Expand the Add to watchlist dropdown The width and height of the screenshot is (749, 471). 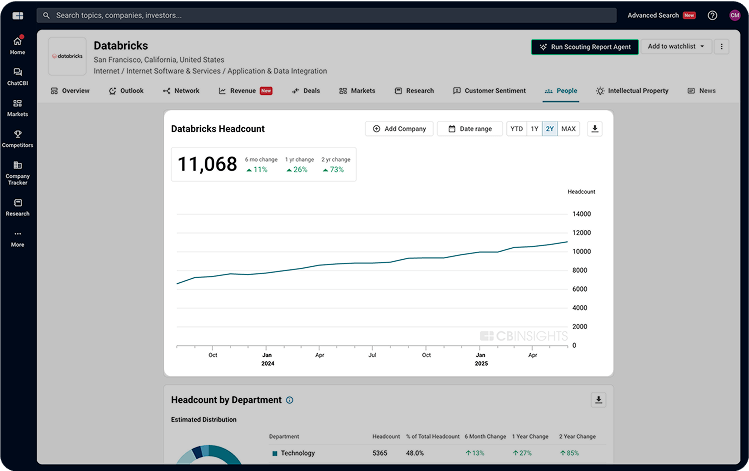click(x=676, y=47)
